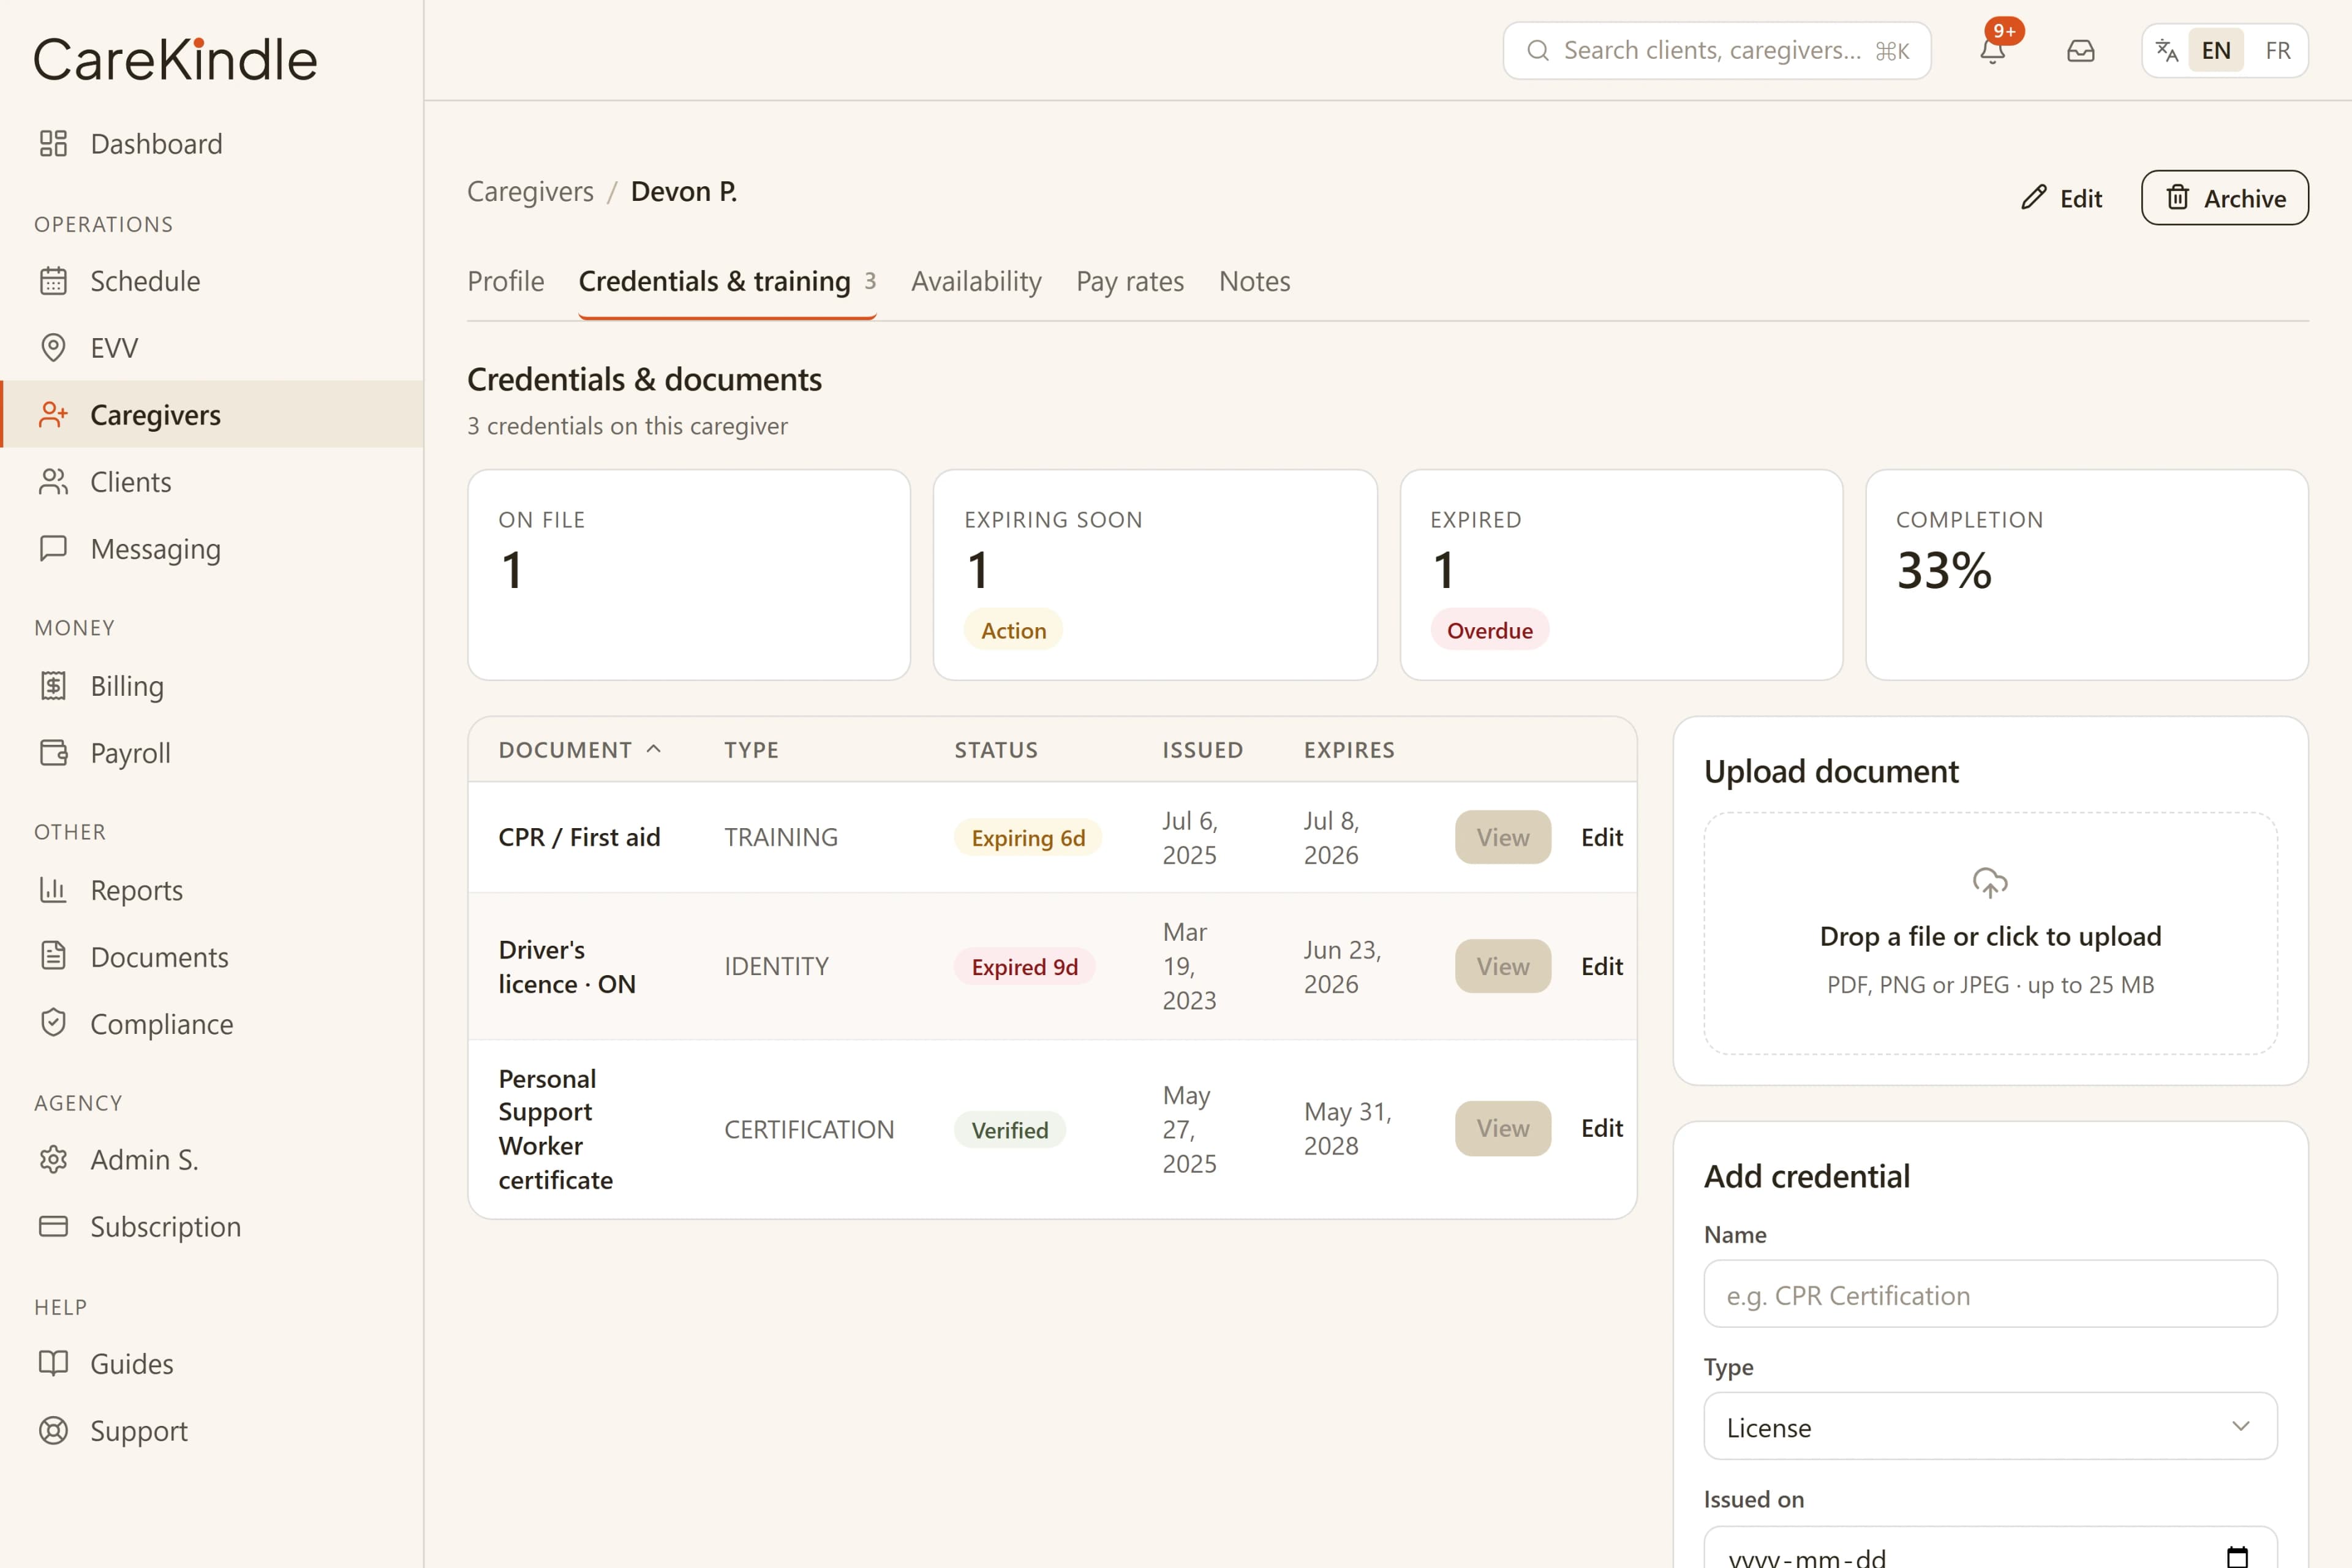This screenshot has width=2352, height=1568.
Task: Click the Expiring 6d status badge
Action: [1027, 838]
